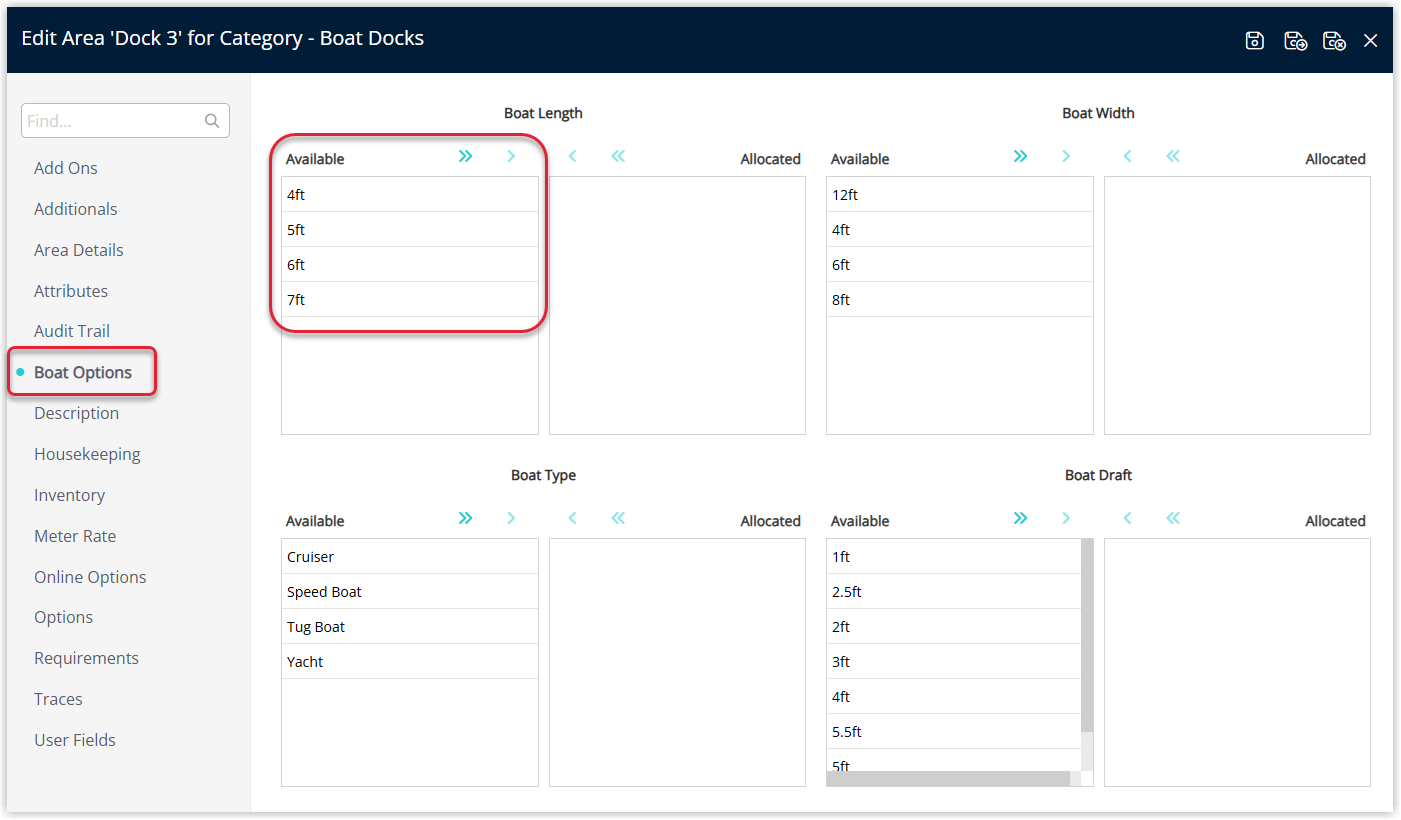Open Attributes section
This screenshot has height=820, width=1401.
(71, 291)
